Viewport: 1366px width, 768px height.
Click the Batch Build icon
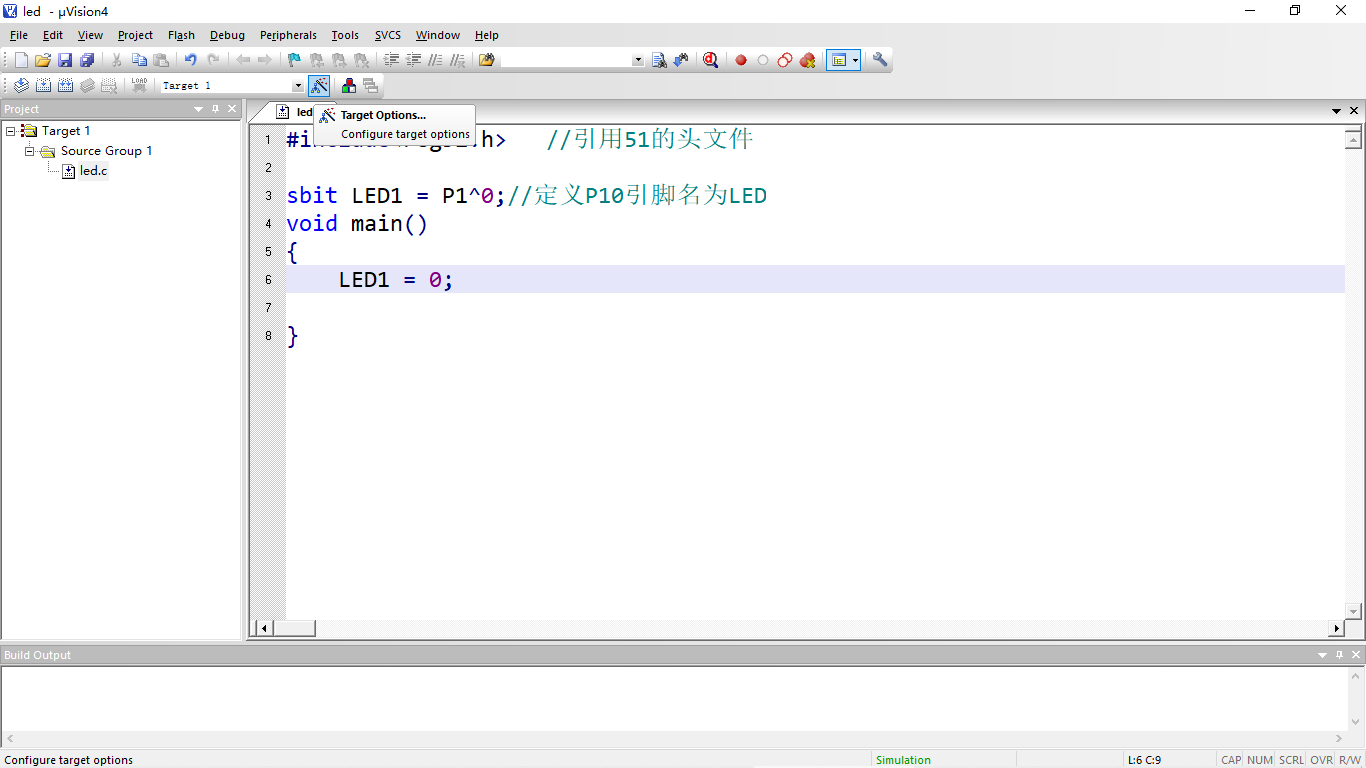click(x=87, y=86)
